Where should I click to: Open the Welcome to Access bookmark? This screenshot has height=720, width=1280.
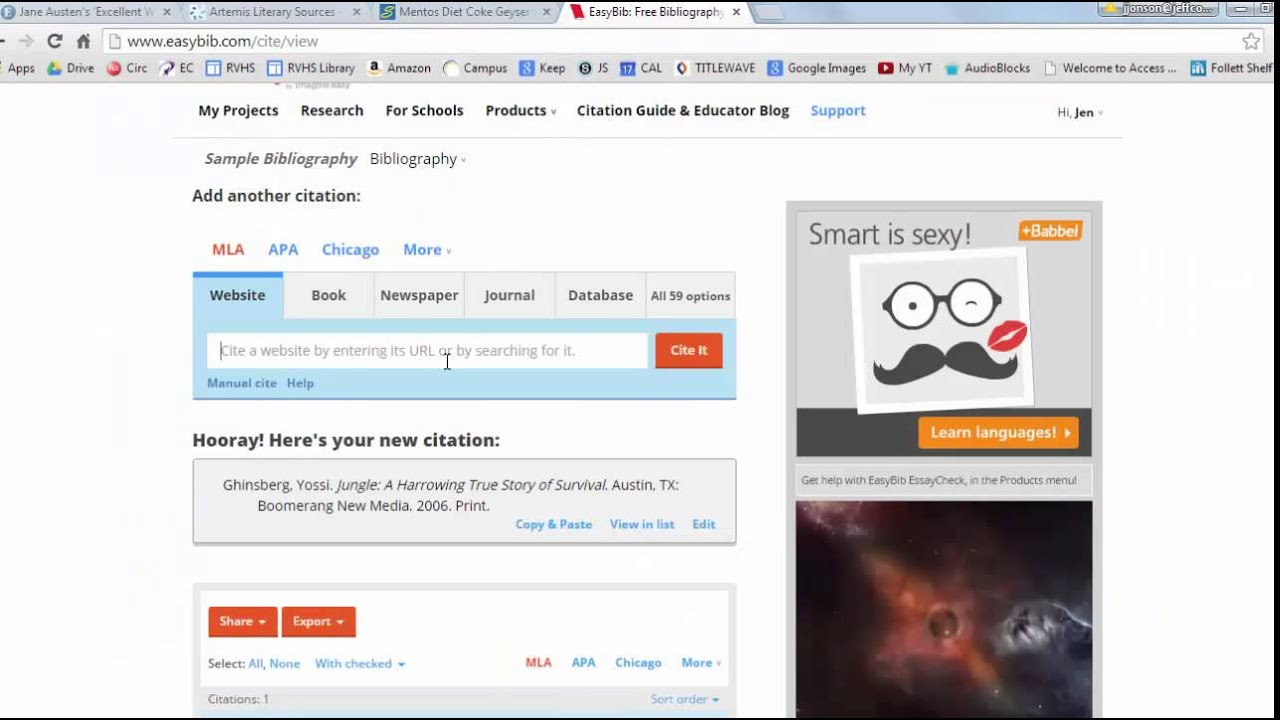1111,68
